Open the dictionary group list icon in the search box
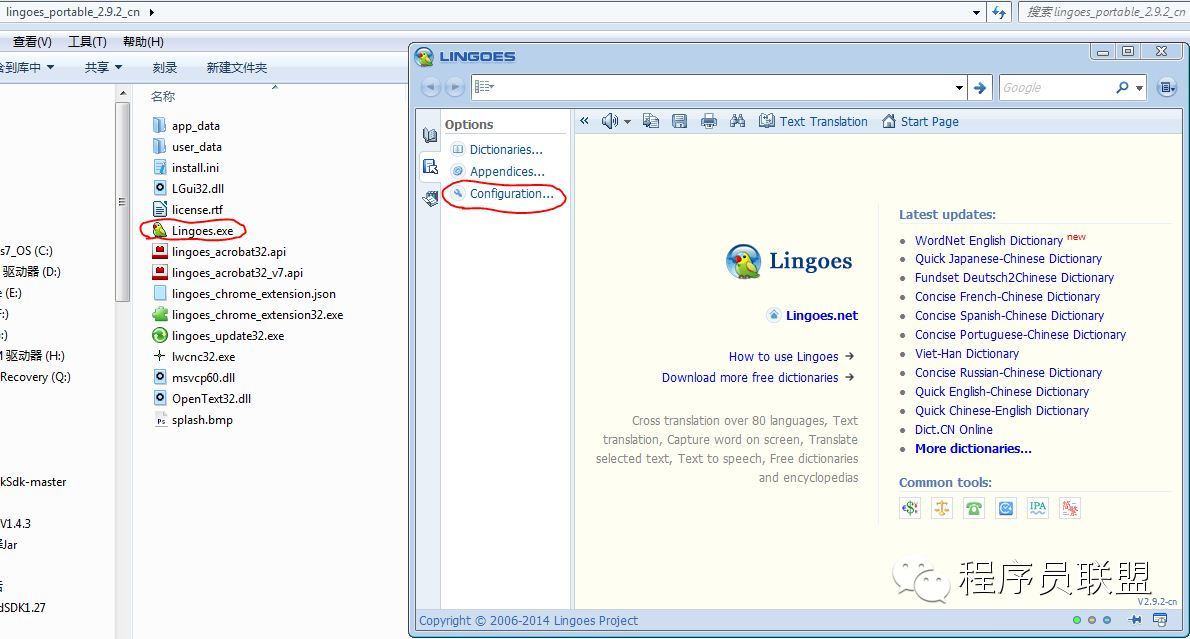This screenshot has width=1190, height=639. pyautogui.click(x=483, y=87)
